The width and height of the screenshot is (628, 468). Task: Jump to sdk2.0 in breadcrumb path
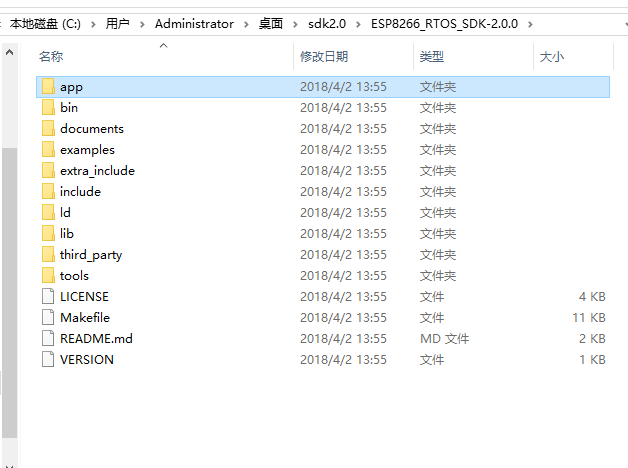(x=327, y=24)
